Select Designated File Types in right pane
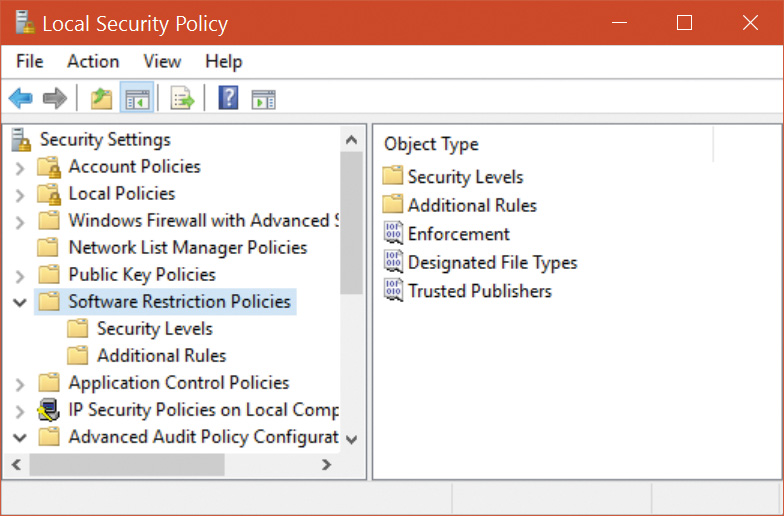The width and height of the screenshot is (784, 516). tap(492, 263)
